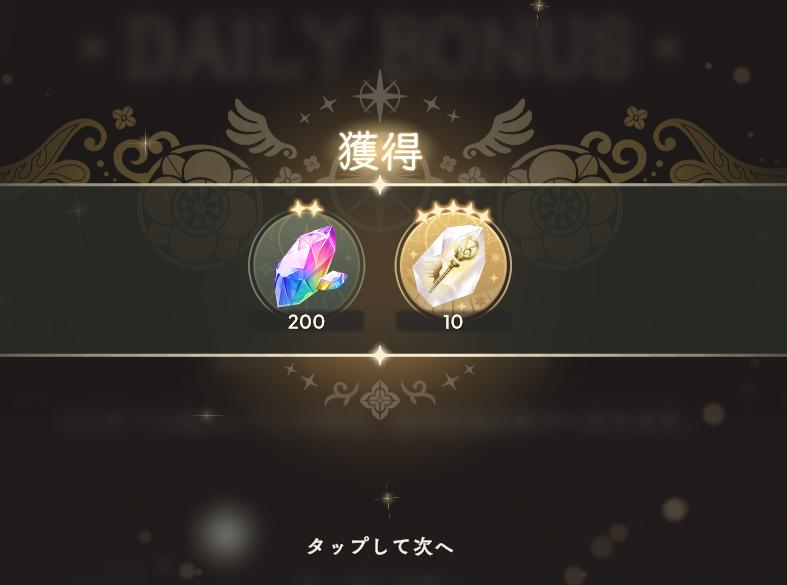Click the compass star ornament above 獲得

380,96
